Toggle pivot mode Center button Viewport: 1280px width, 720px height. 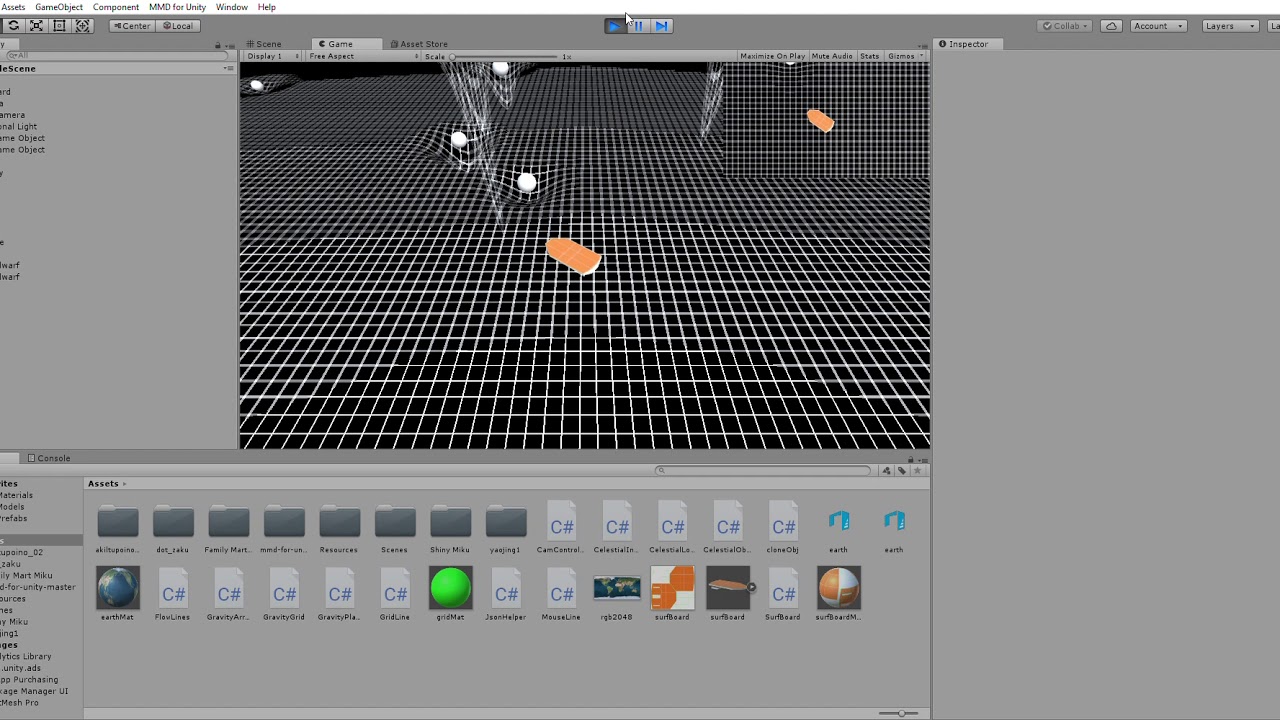(x=132, y=26)
